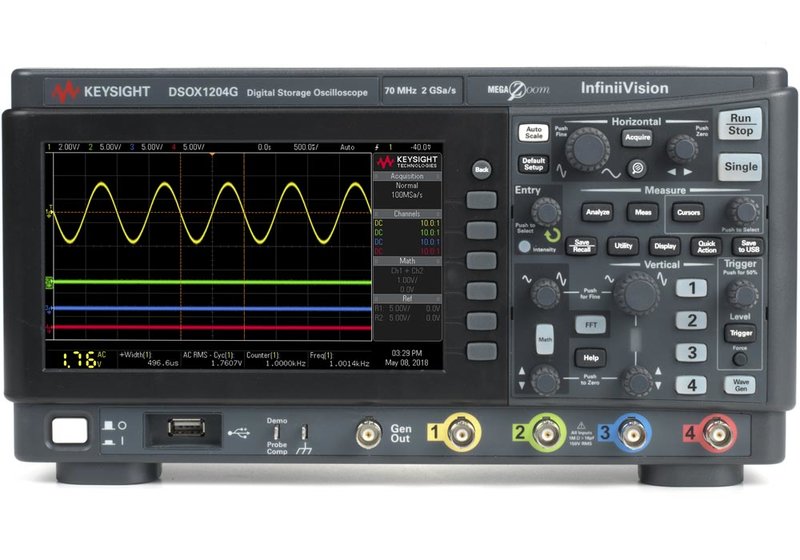Click the Probe Comp ground terminal

coord(304,432)
